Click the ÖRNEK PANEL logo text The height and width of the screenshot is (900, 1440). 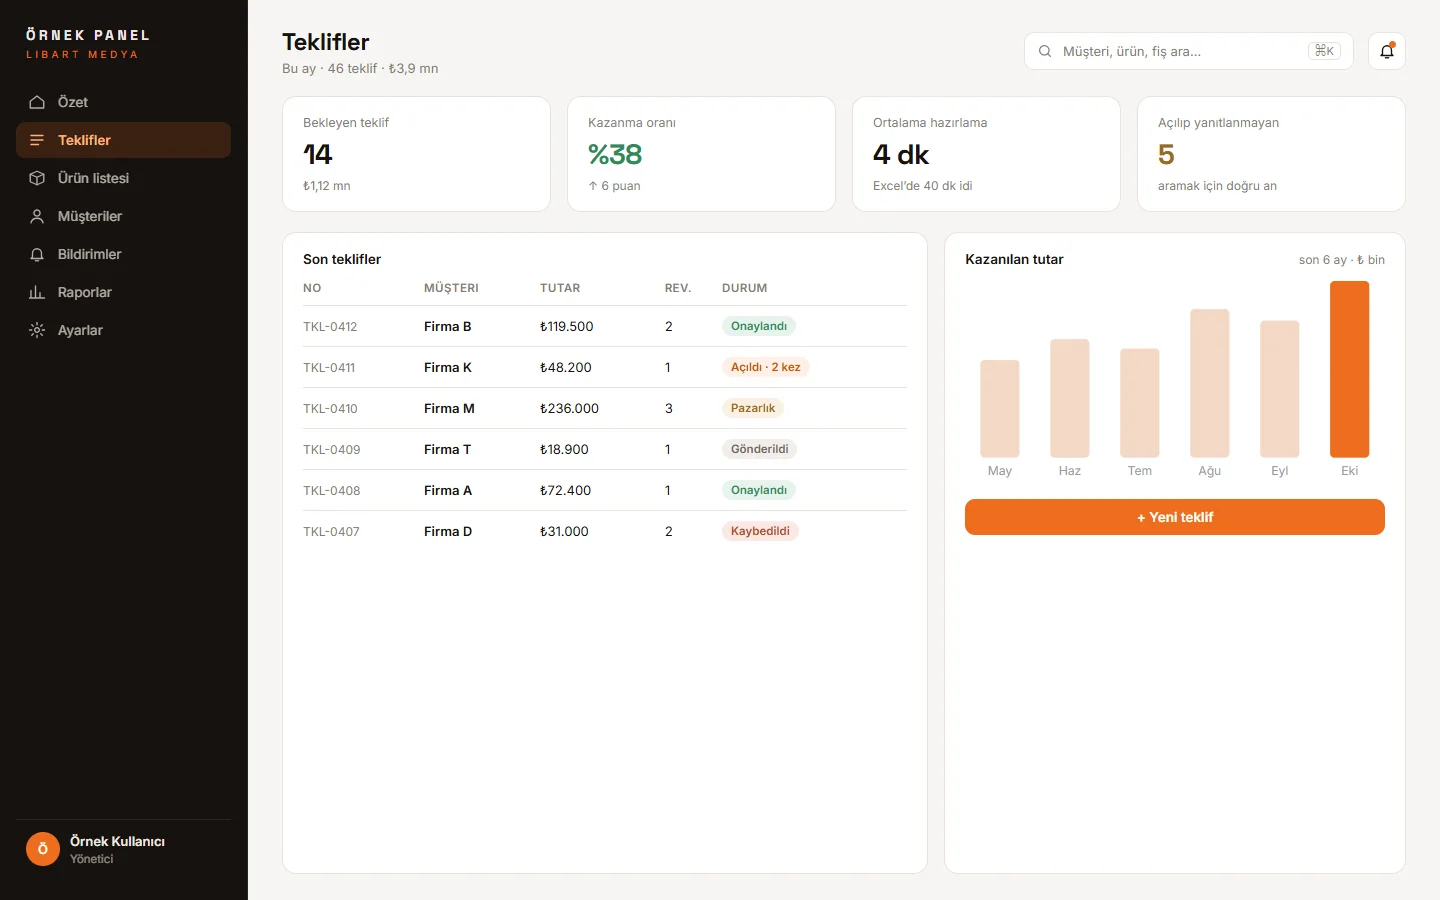(x=88, y=35)
